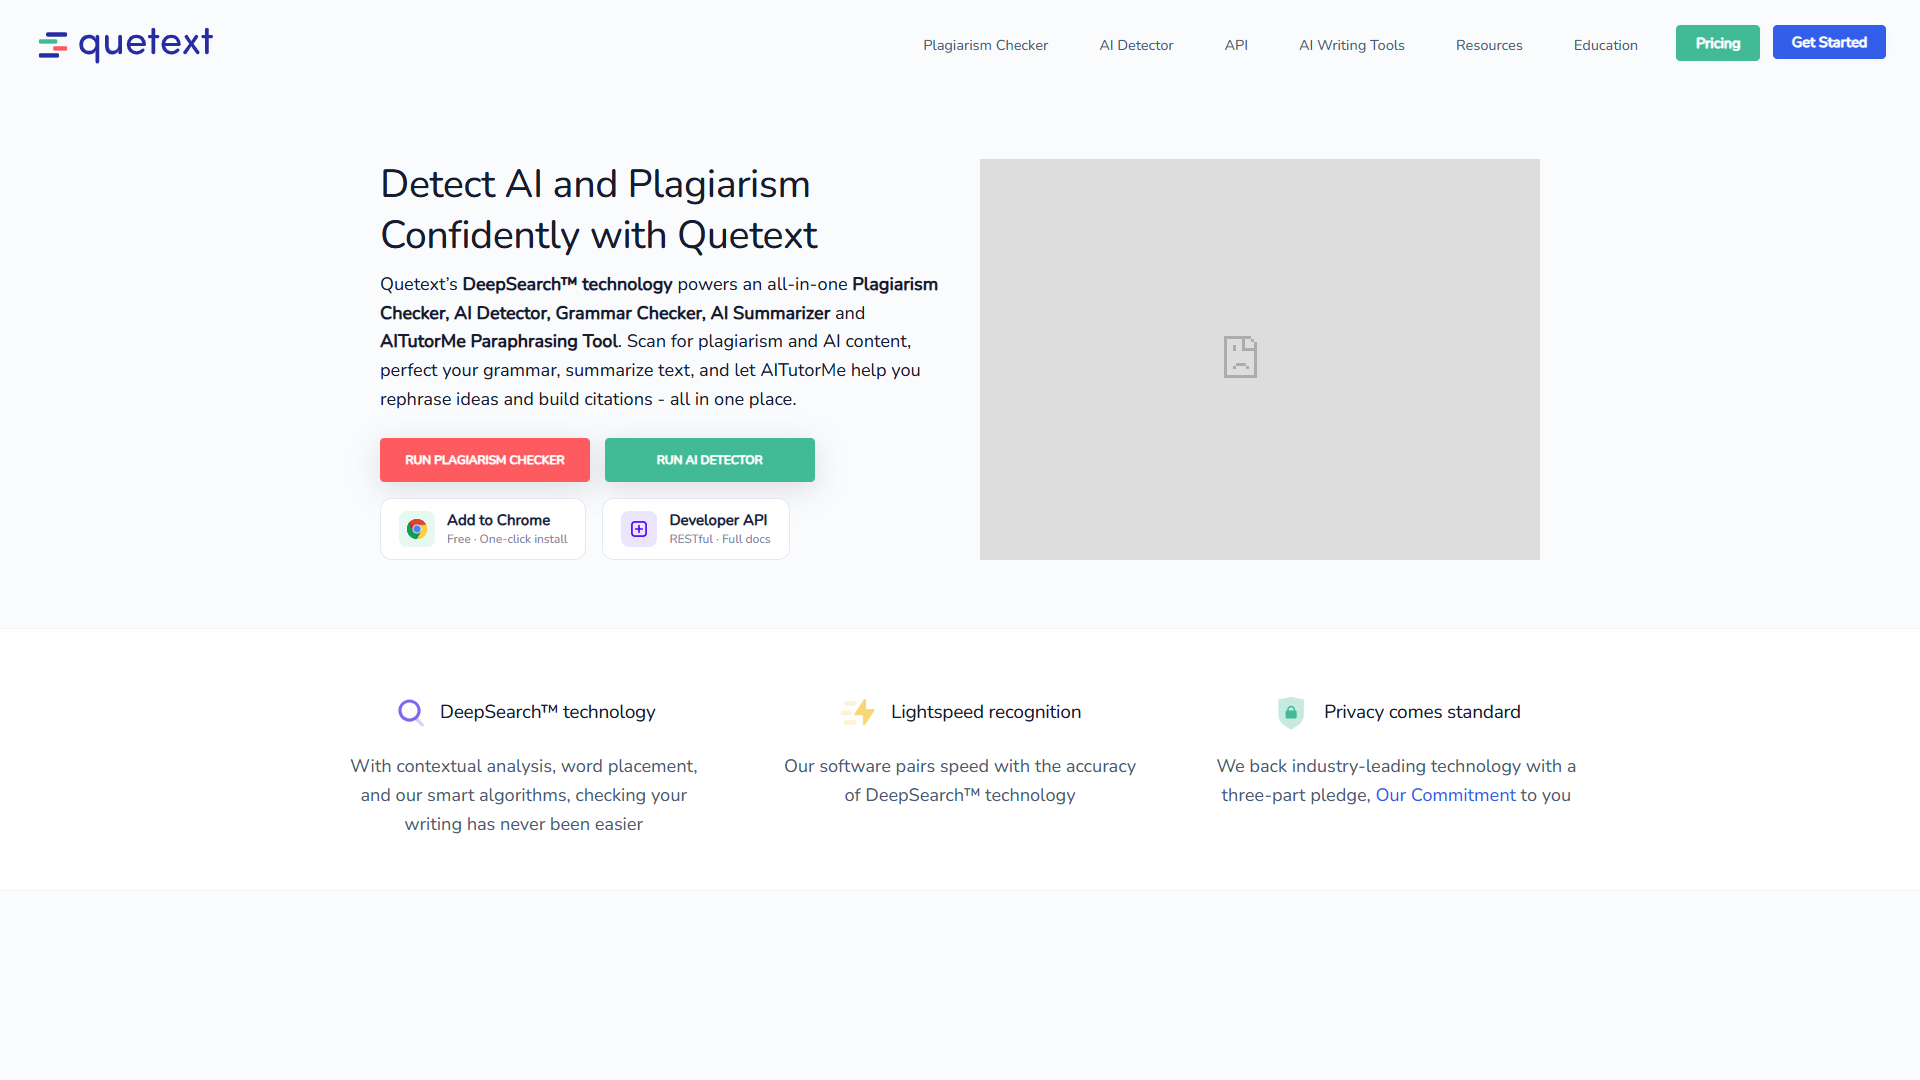Click the hero image placeholder area

point(1260,359)
